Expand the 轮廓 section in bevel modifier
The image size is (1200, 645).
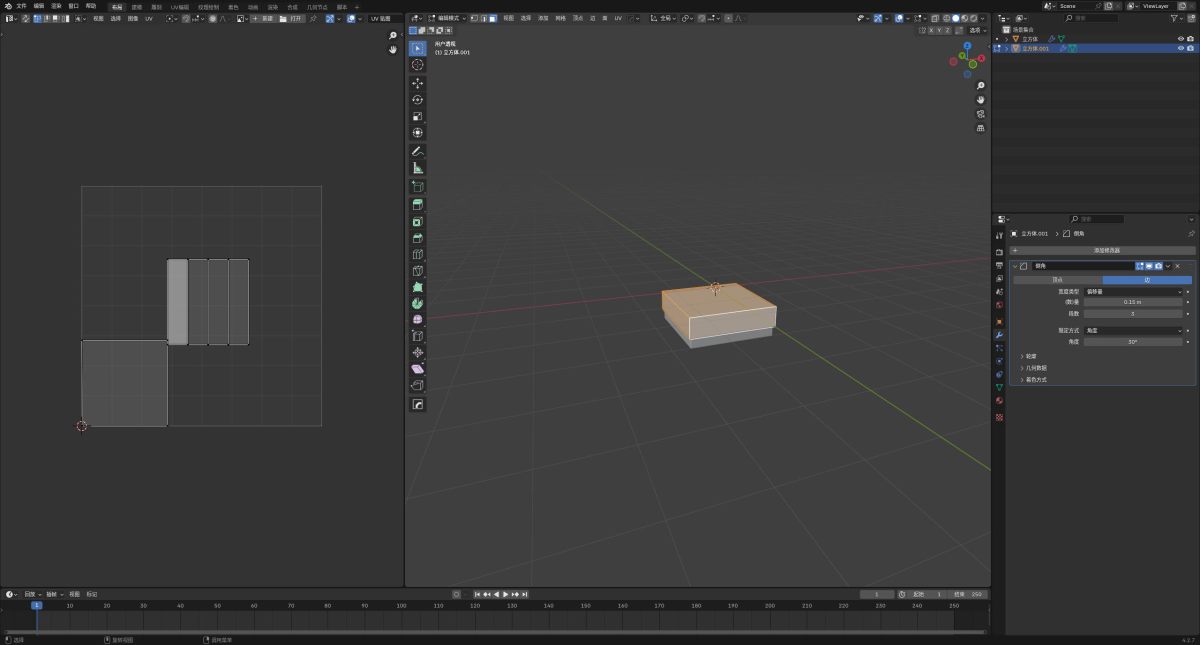pyautogui.click(x=1031, y=356)
